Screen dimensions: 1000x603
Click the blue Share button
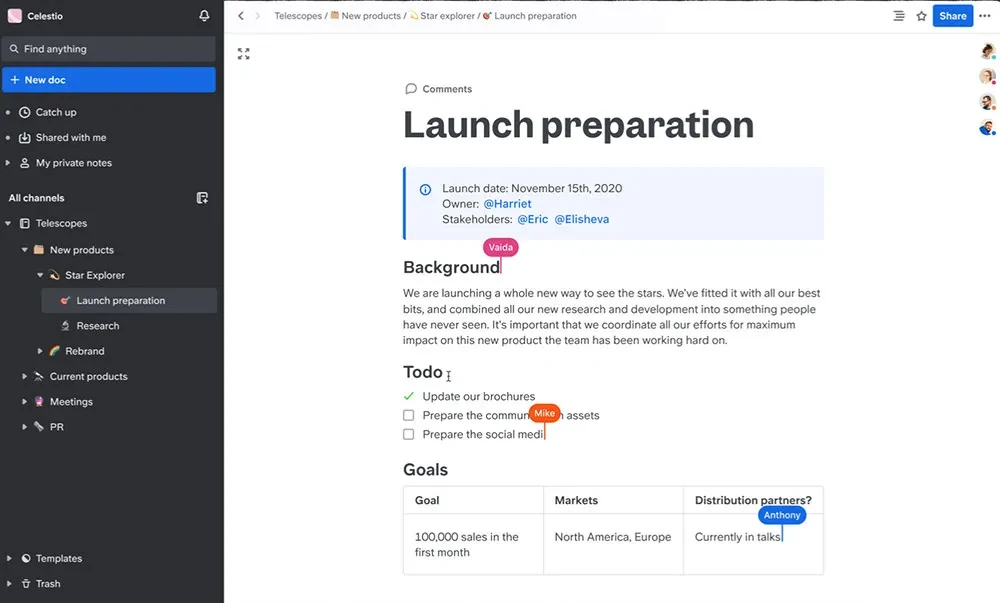tap(952, 16)
